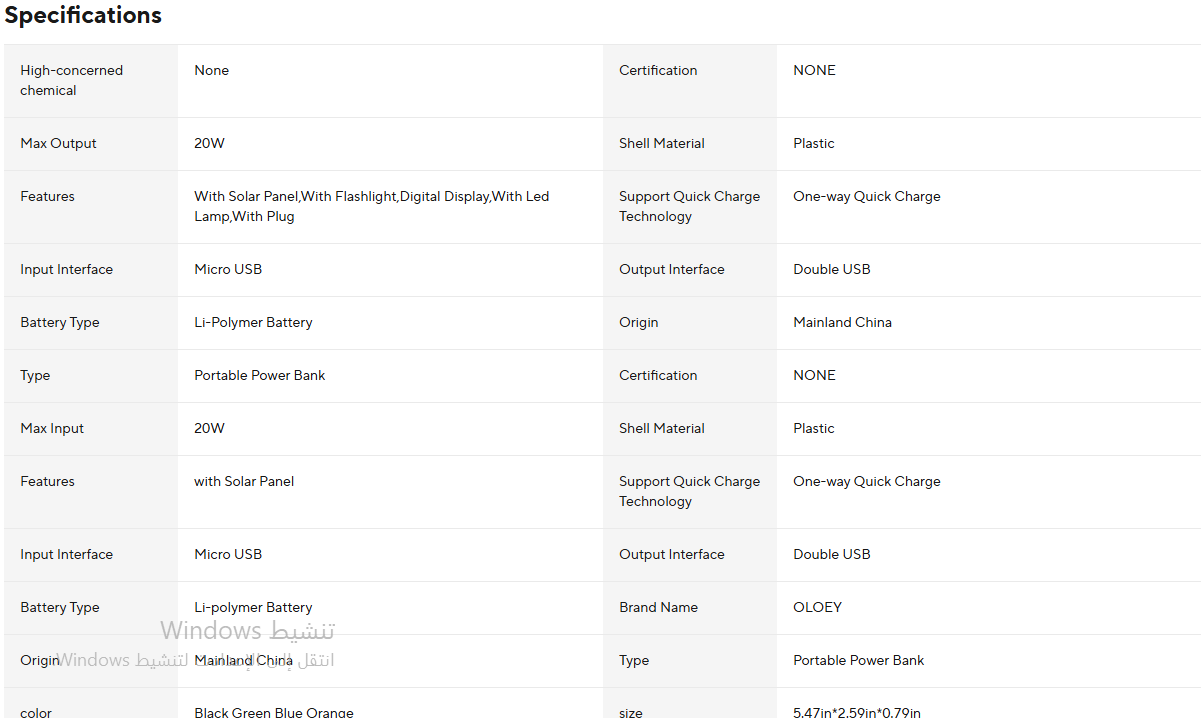Click the color label at the bottom
1201x718 pixels.
(x=36, y=712)
